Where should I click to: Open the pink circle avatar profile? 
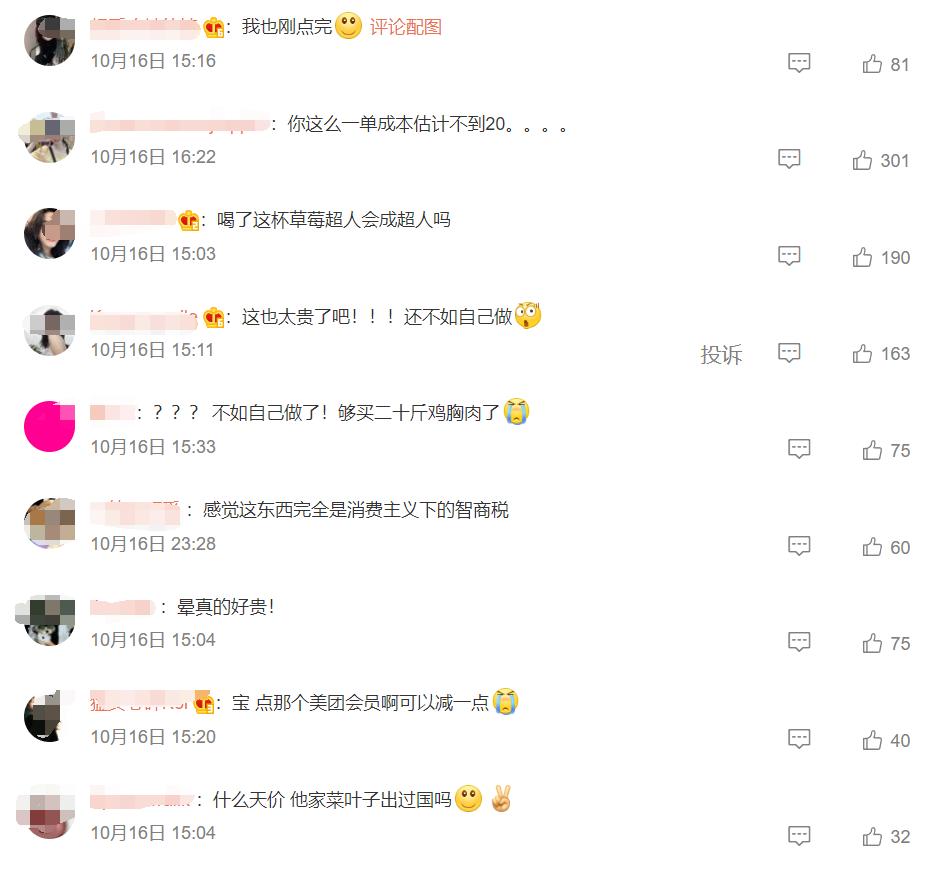49,426
